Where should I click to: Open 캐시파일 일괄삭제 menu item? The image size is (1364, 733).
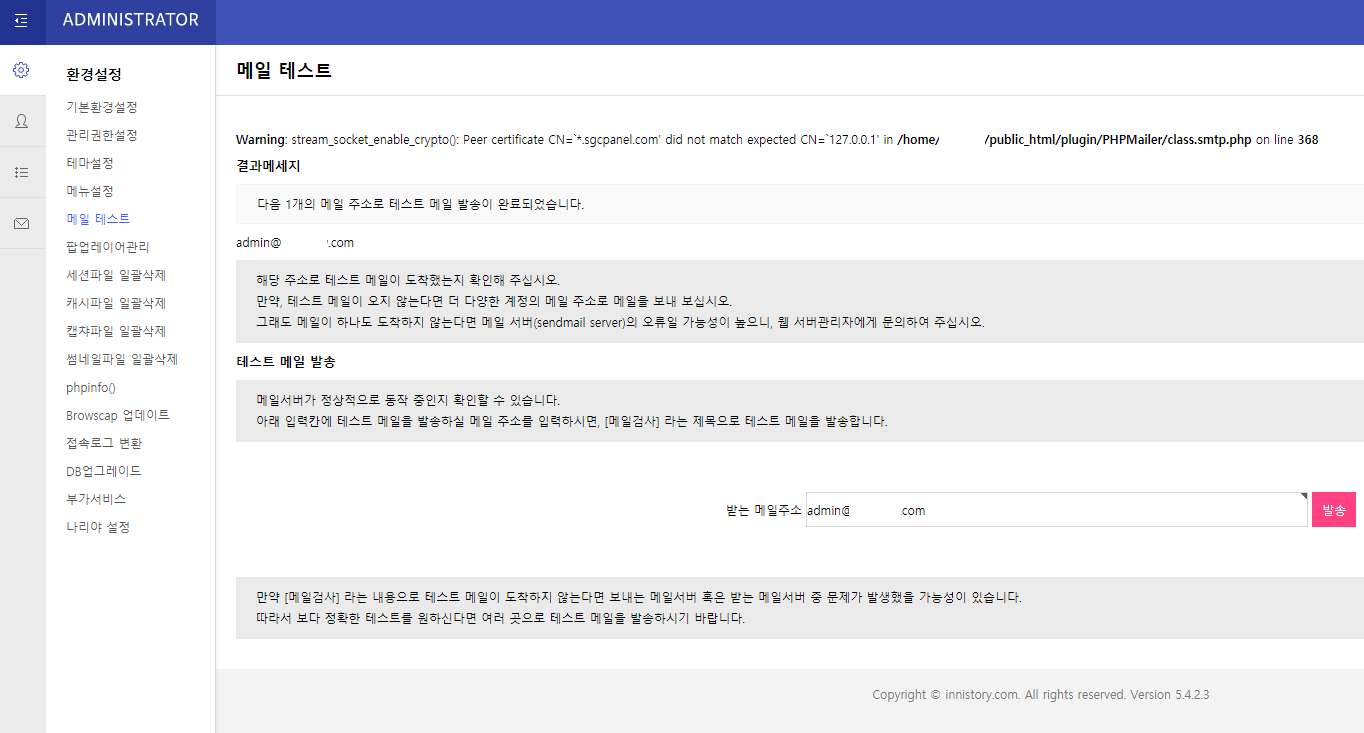[x=115, y=303]
